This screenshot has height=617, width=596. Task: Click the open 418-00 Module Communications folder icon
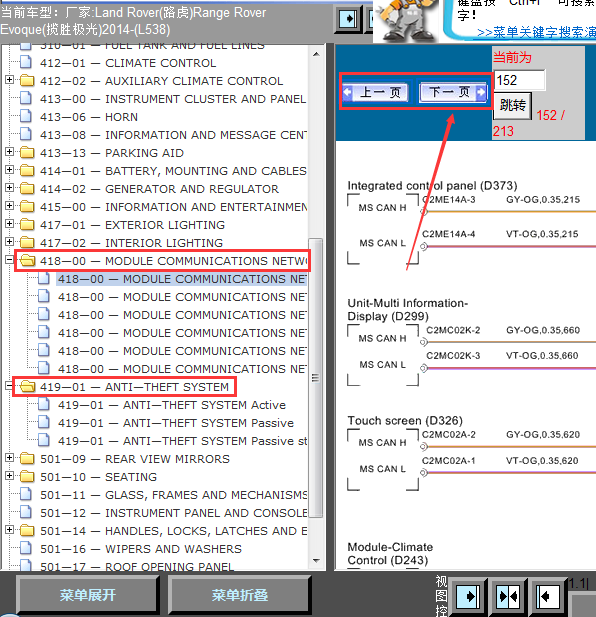click(x=28, y=260)
